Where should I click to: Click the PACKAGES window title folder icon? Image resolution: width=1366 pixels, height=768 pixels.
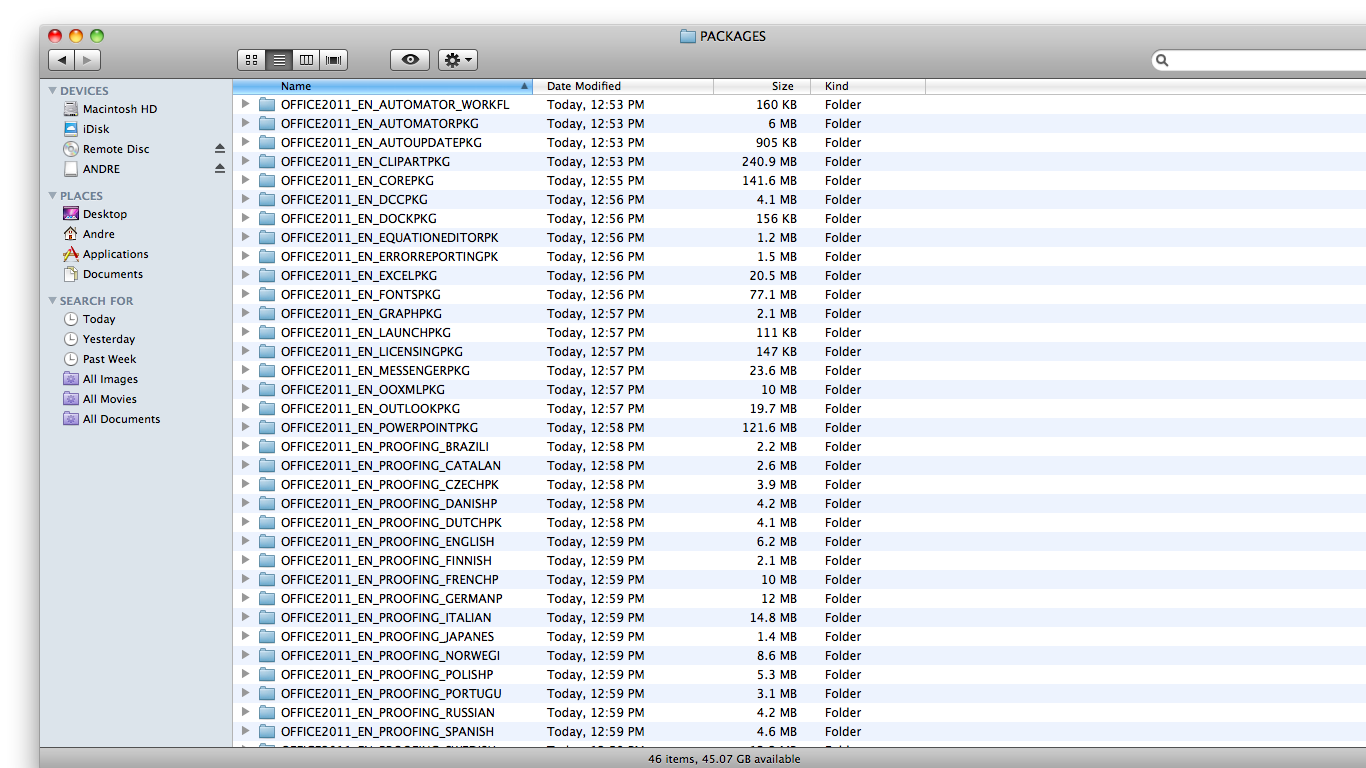click(x=687, y=36)
